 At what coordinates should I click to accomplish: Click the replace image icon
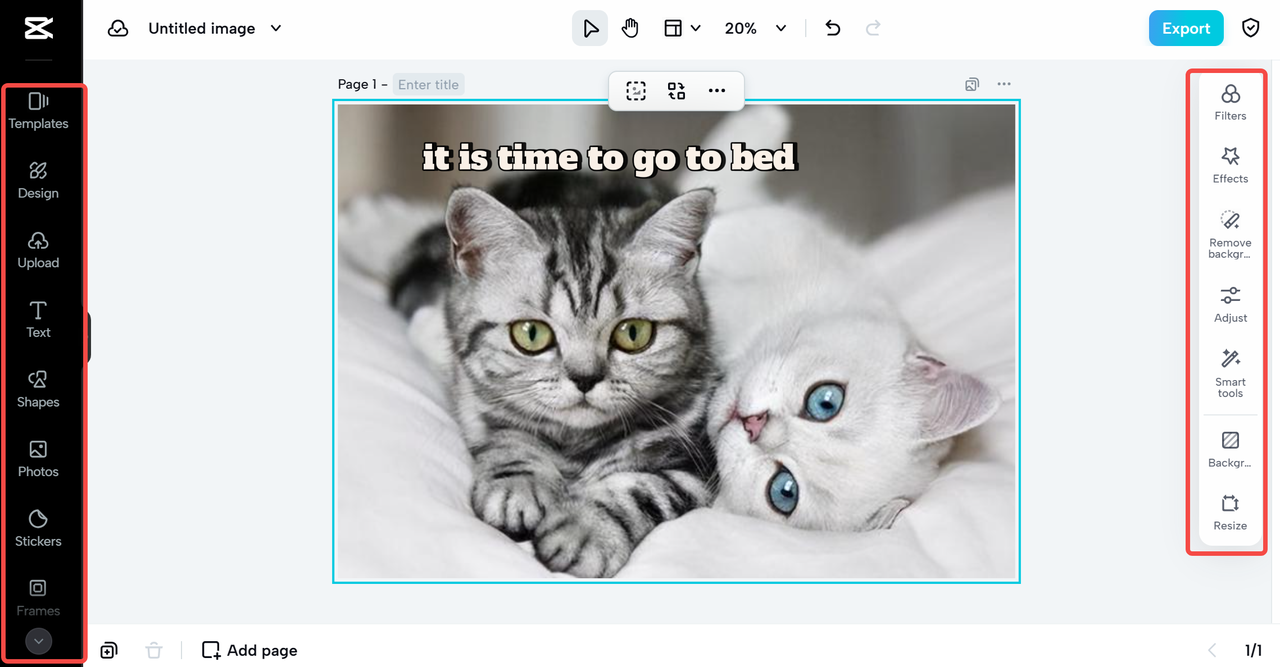(677, 91)
